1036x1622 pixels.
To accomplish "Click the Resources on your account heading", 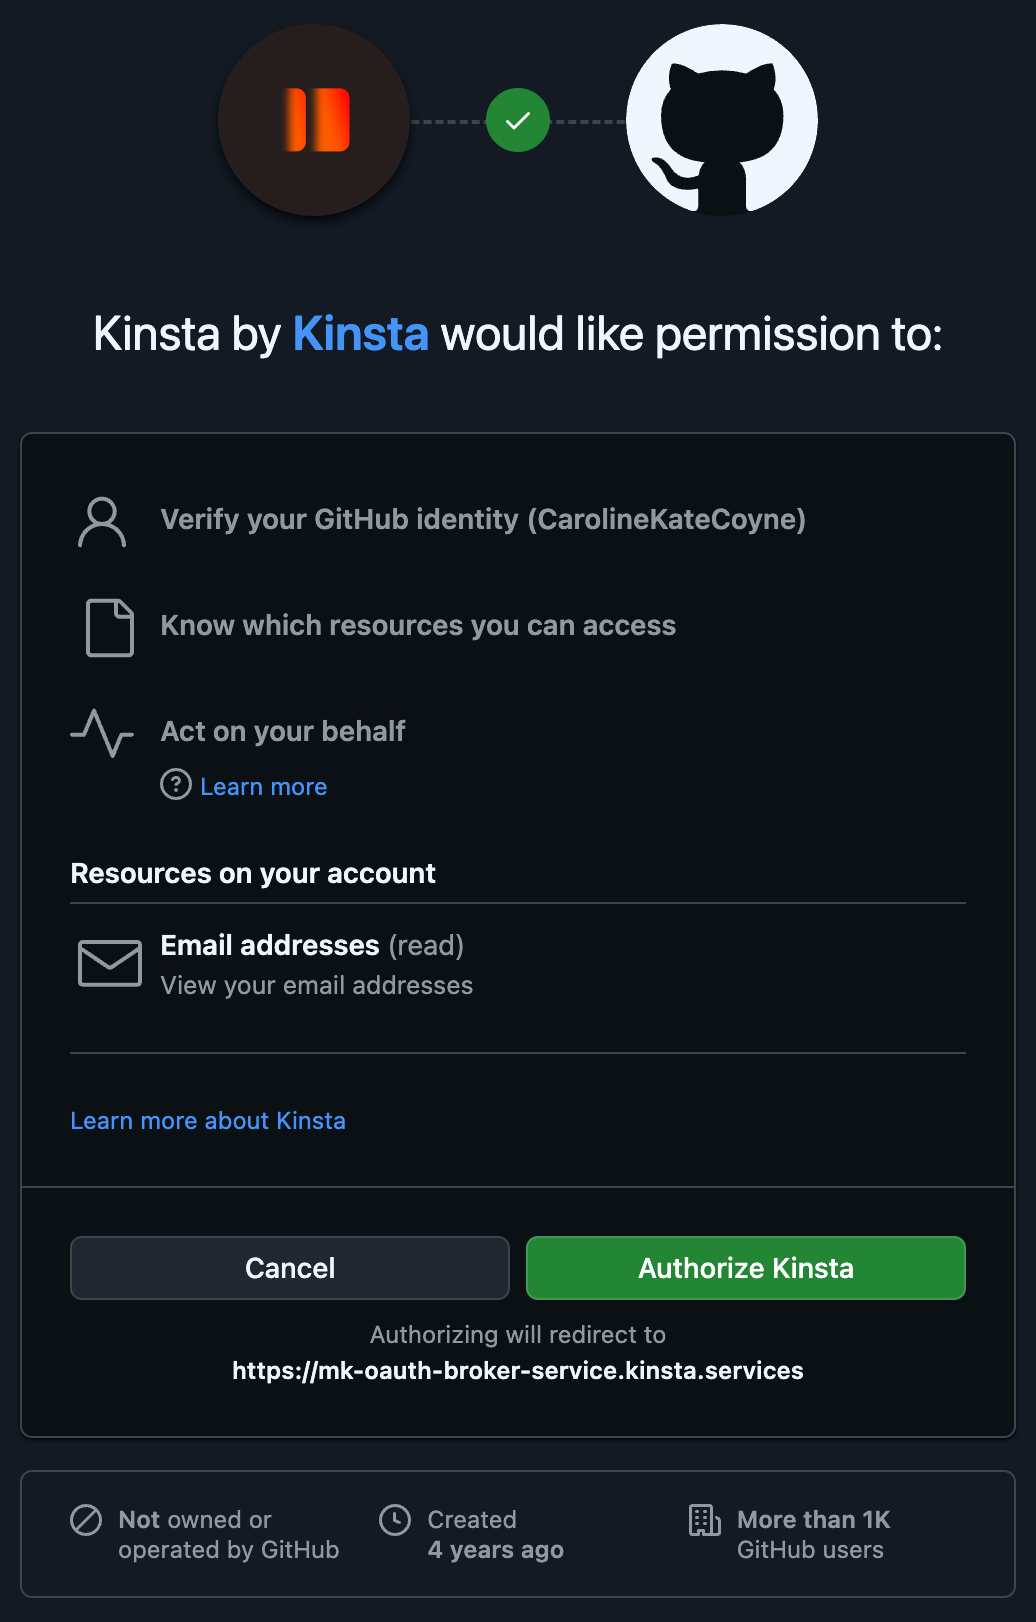I will pos(252,873).
